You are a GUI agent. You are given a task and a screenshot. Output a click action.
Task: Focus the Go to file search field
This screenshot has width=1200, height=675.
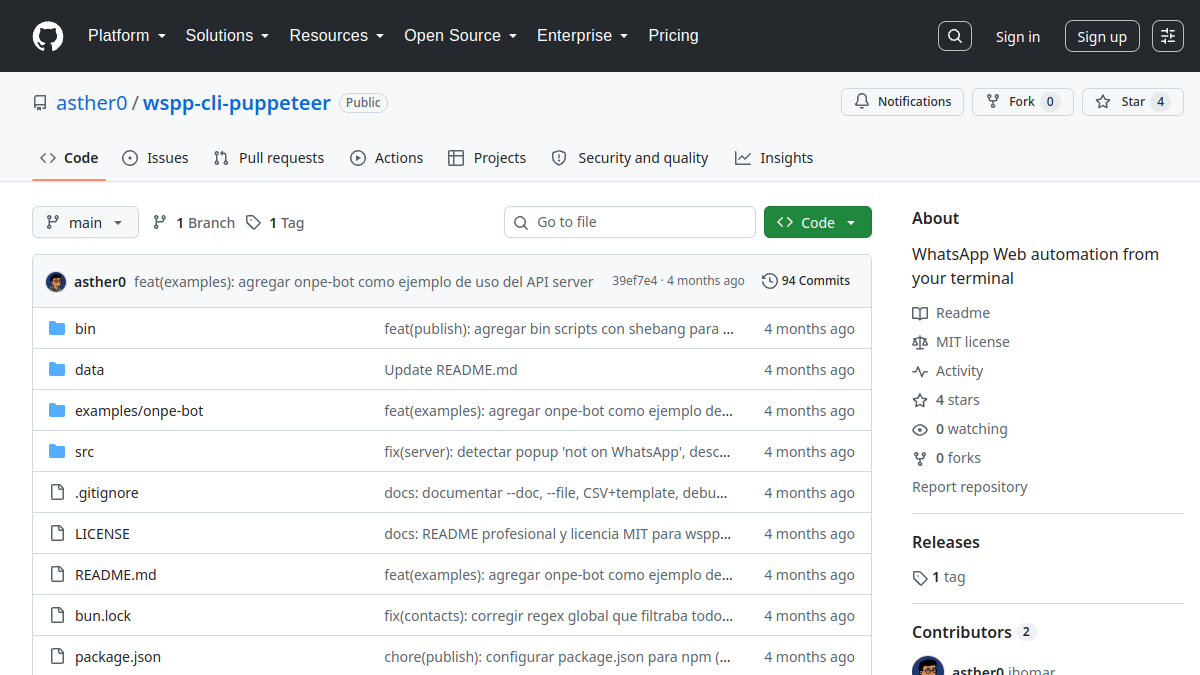[630, 222]
